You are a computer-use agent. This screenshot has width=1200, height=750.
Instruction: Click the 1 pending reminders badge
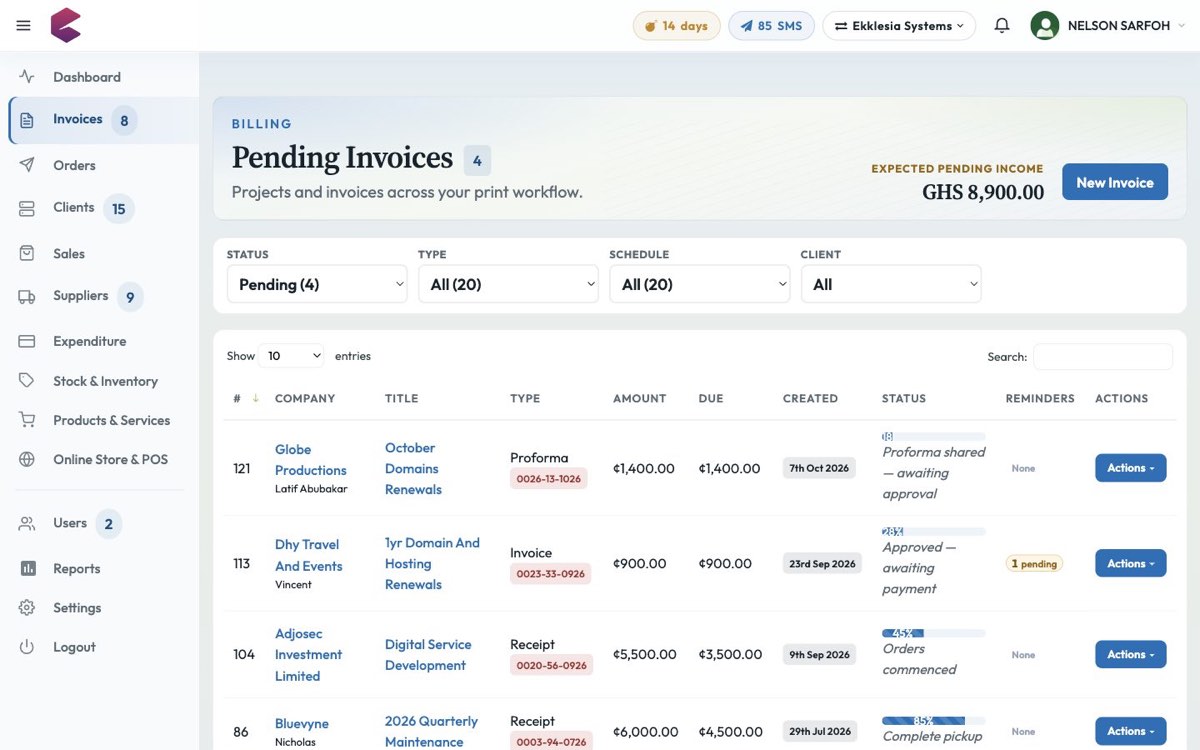[x=1034, y=563]
